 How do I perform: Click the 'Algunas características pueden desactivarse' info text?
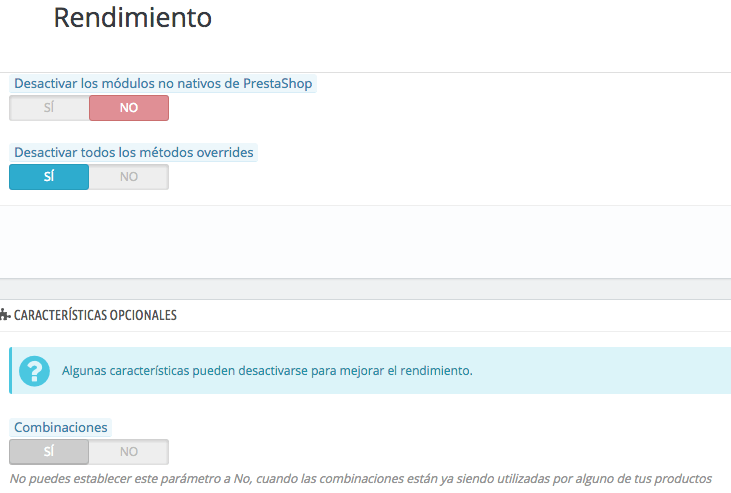[267, 371]
